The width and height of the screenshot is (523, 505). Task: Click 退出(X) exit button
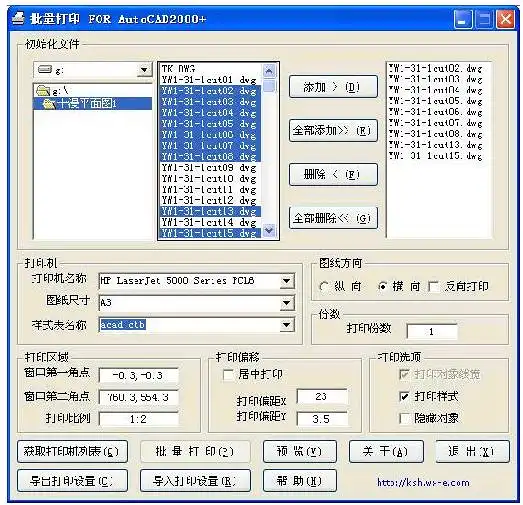(472, 452)
